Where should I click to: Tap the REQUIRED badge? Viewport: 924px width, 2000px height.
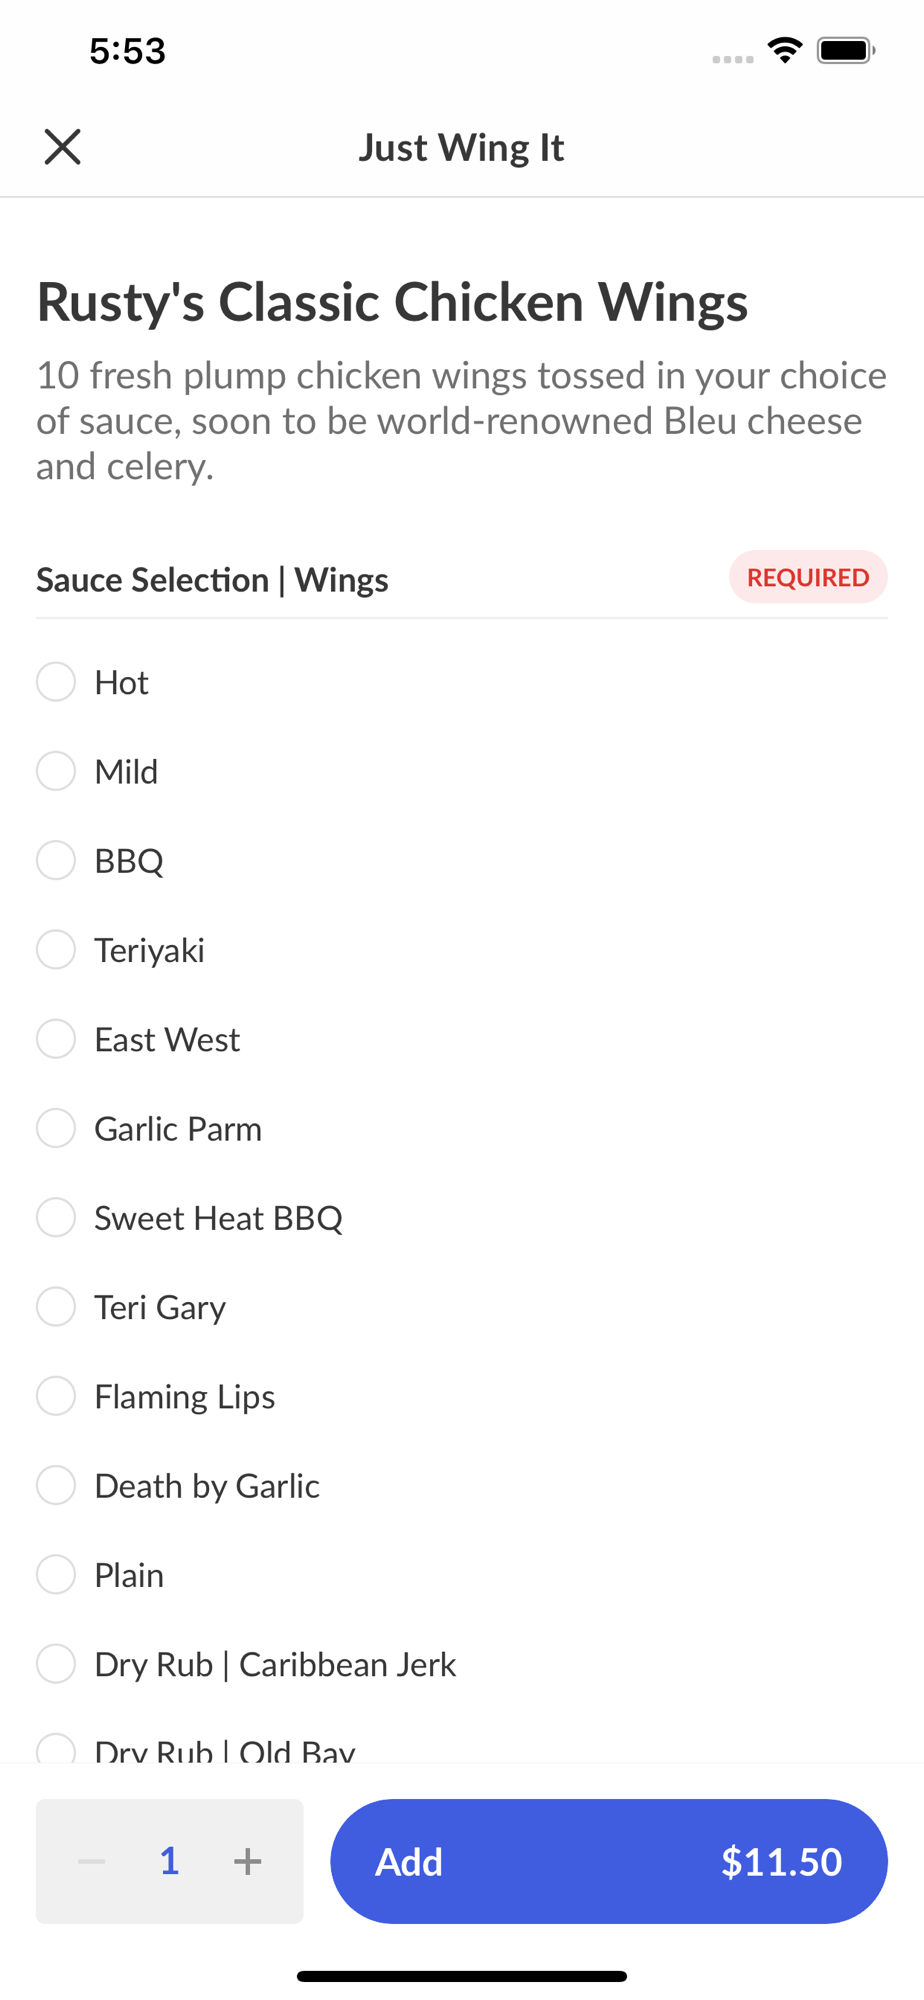click(x=808, y=577)
